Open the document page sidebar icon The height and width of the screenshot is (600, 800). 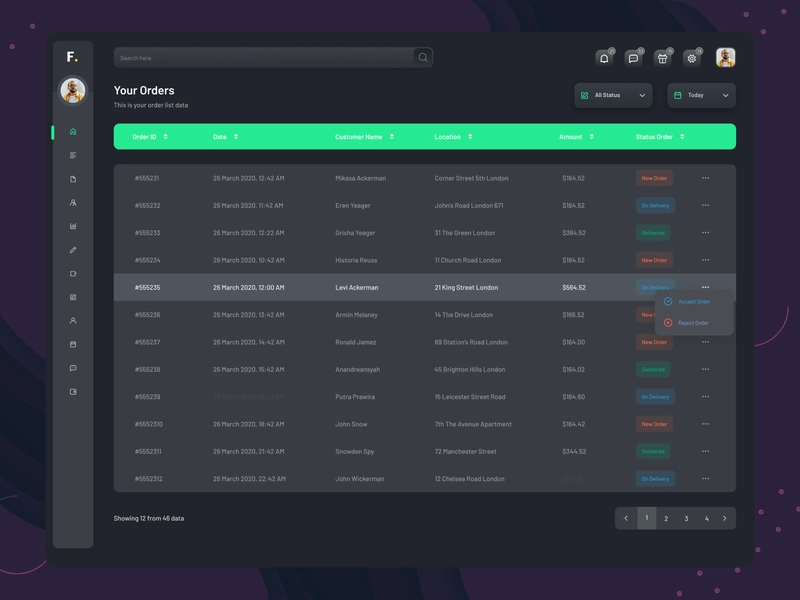click(73, 179)
